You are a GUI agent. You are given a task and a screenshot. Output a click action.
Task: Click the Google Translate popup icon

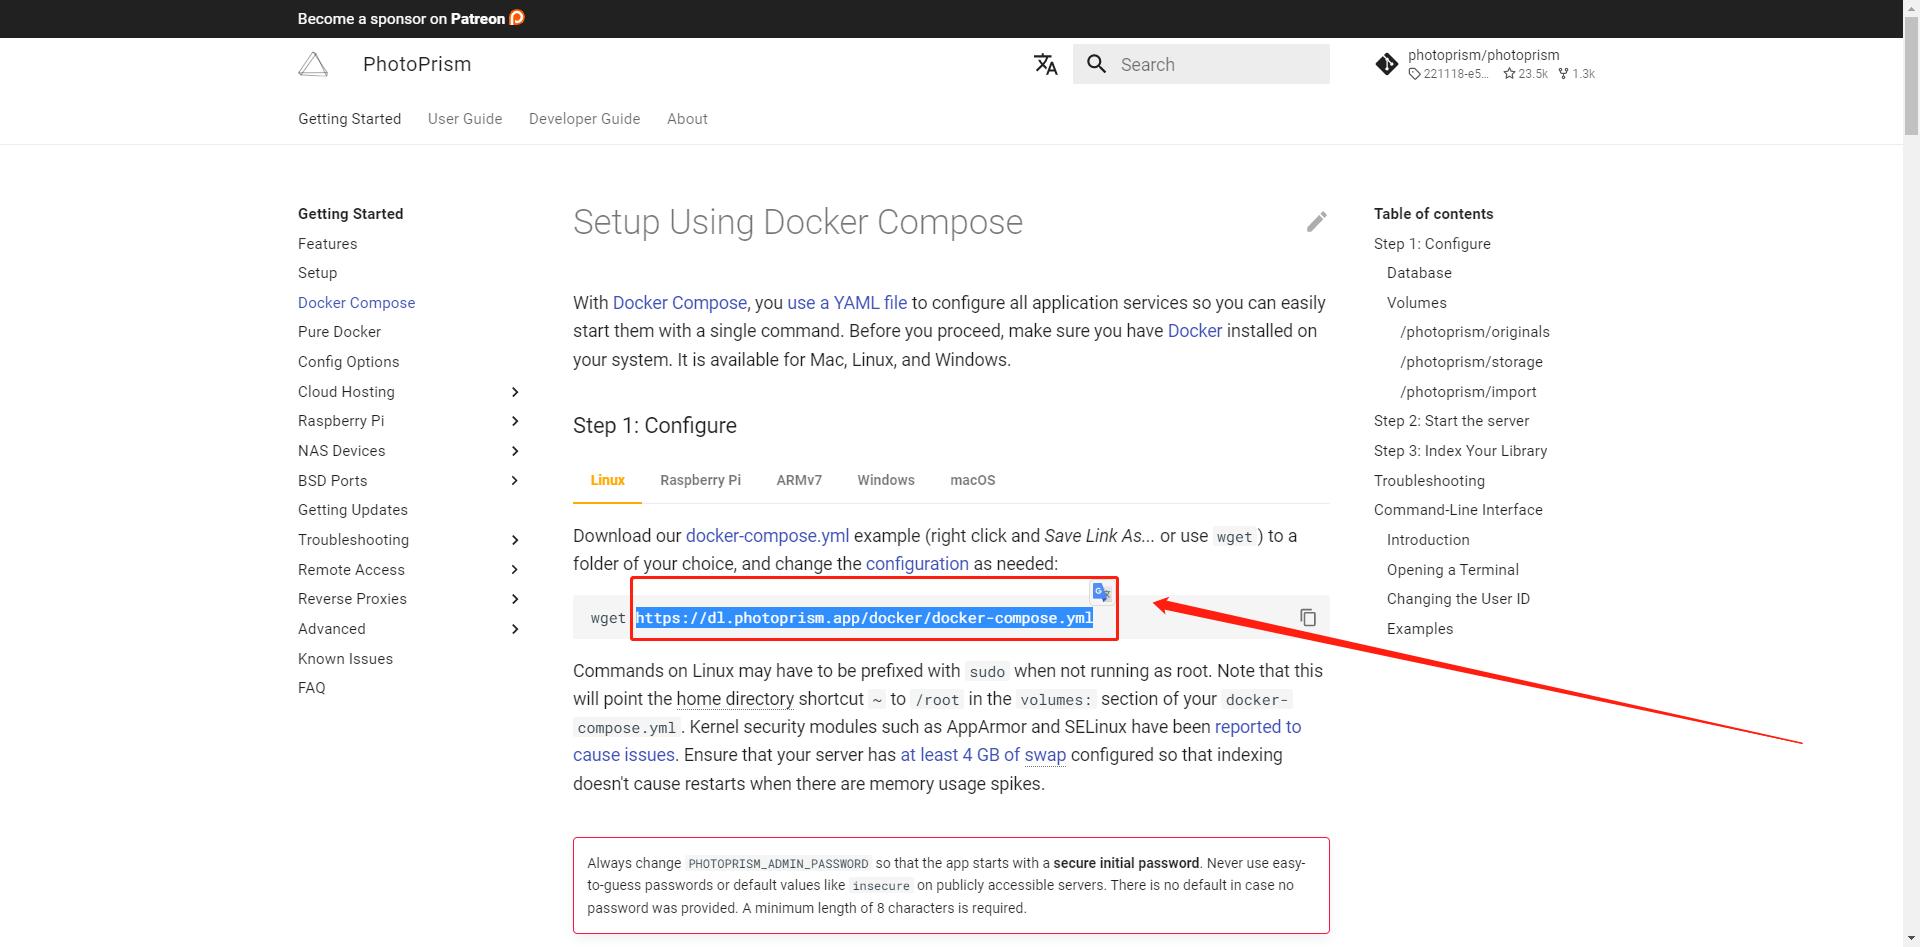tap(1101, 592)
